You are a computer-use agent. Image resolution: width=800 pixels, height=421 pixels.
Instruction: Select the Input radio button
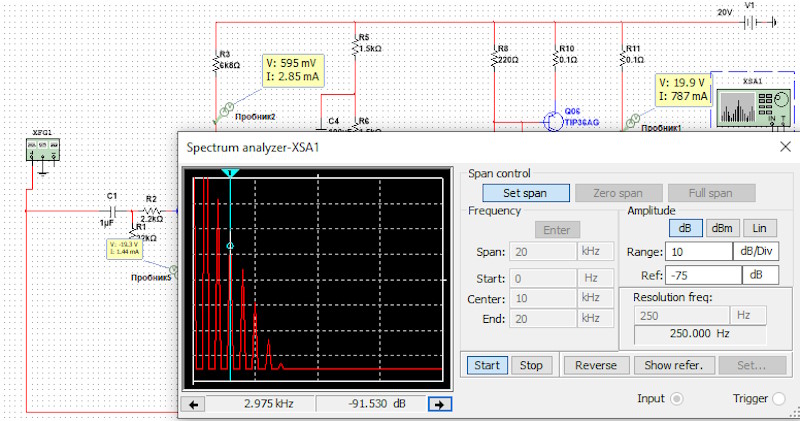pos(677,399)
